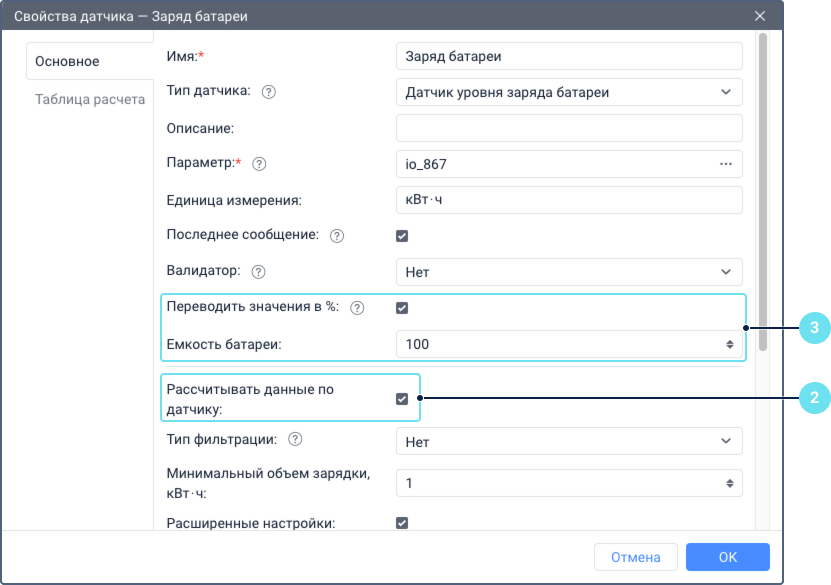831x585 pixels.
Task: Open parameter selector via three-dots icon
Action: click(726, 163)
